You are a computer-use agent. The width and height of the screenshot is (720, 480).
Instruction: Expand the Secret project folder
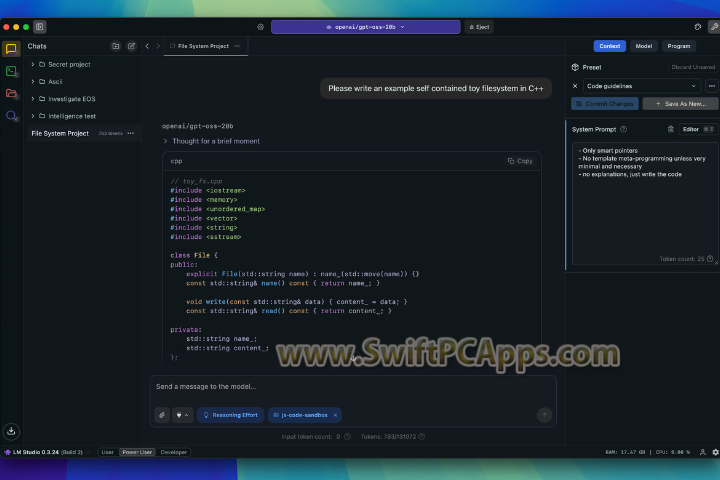(33, 64)
